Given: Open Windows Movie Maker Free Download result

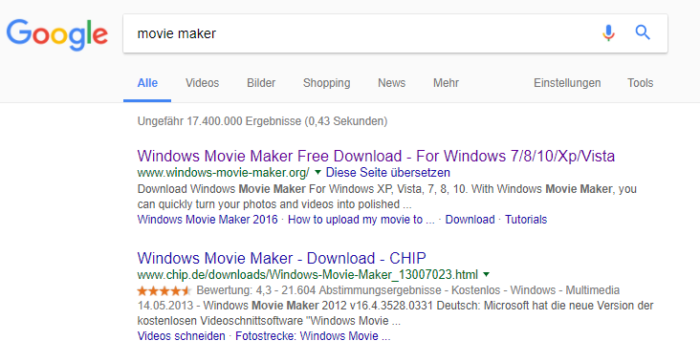Looking at the screenshot, I should (376, 156).
